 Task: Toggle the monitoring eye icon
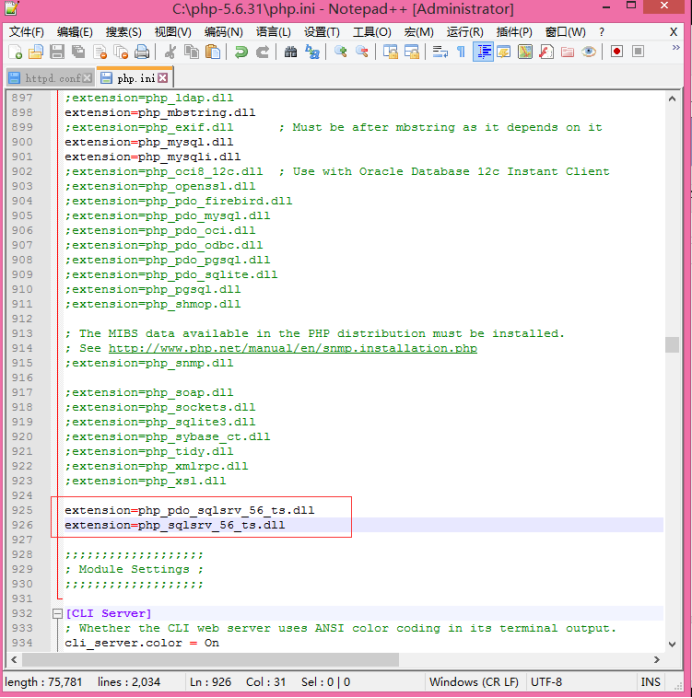[589, 52]
